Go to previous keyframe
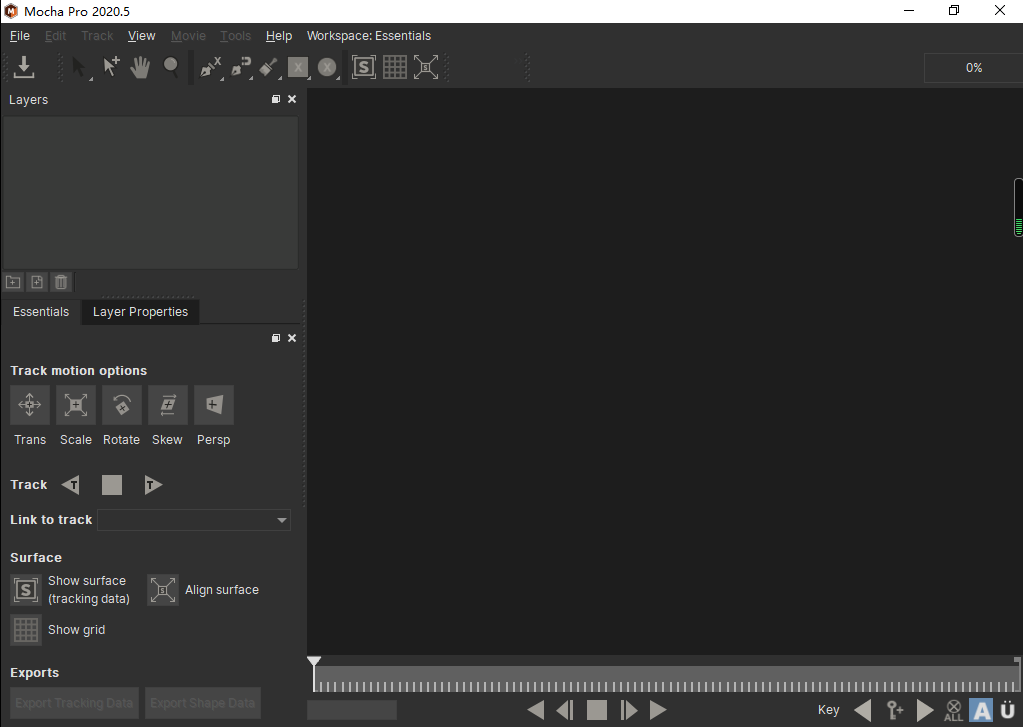 [863, 710]
